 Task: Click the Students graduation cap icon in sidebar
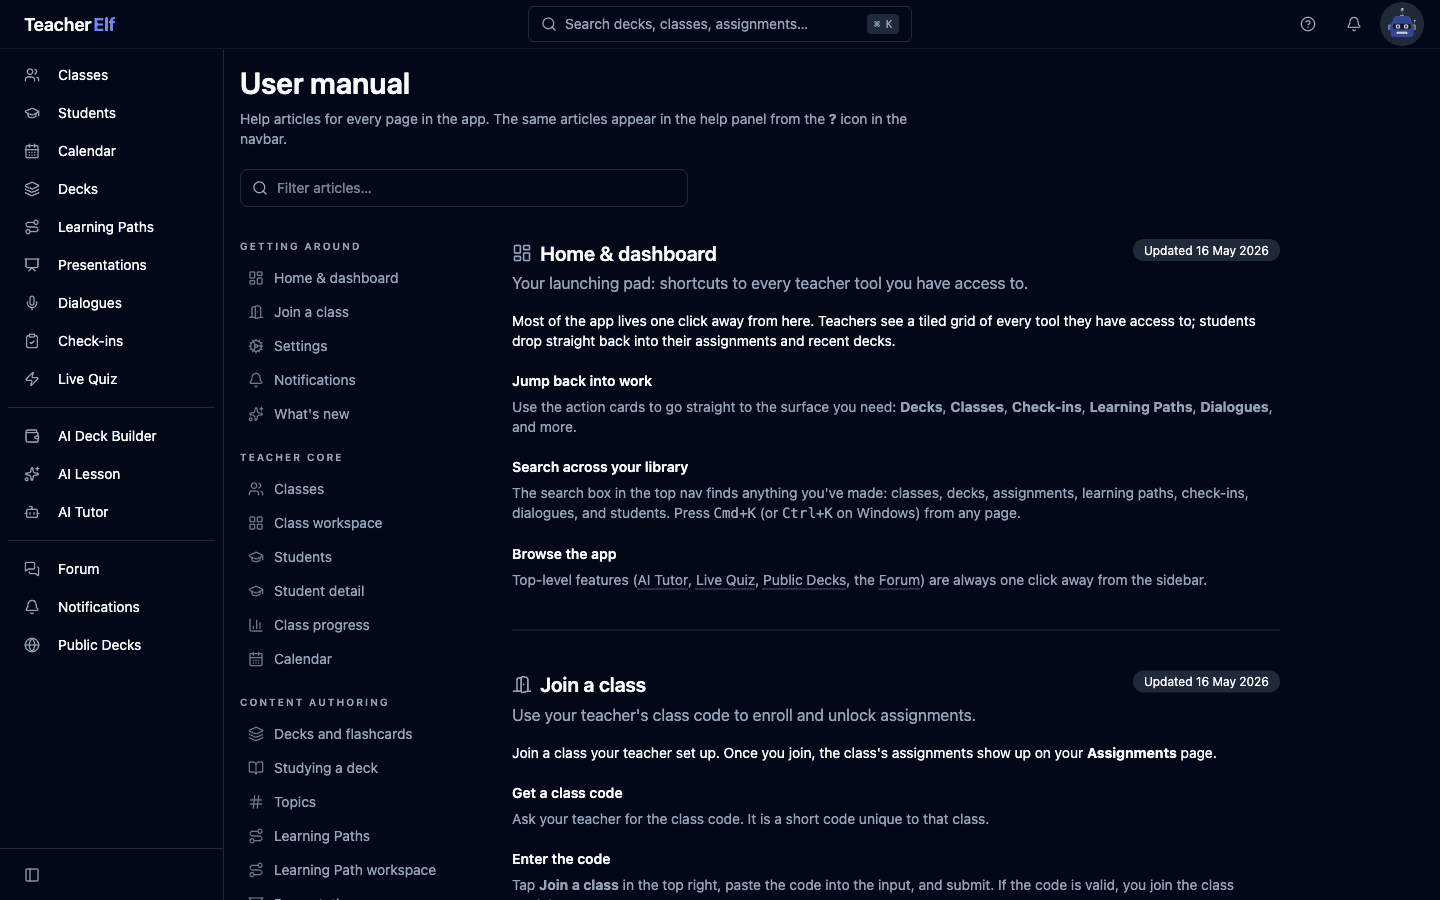[32, 113]
